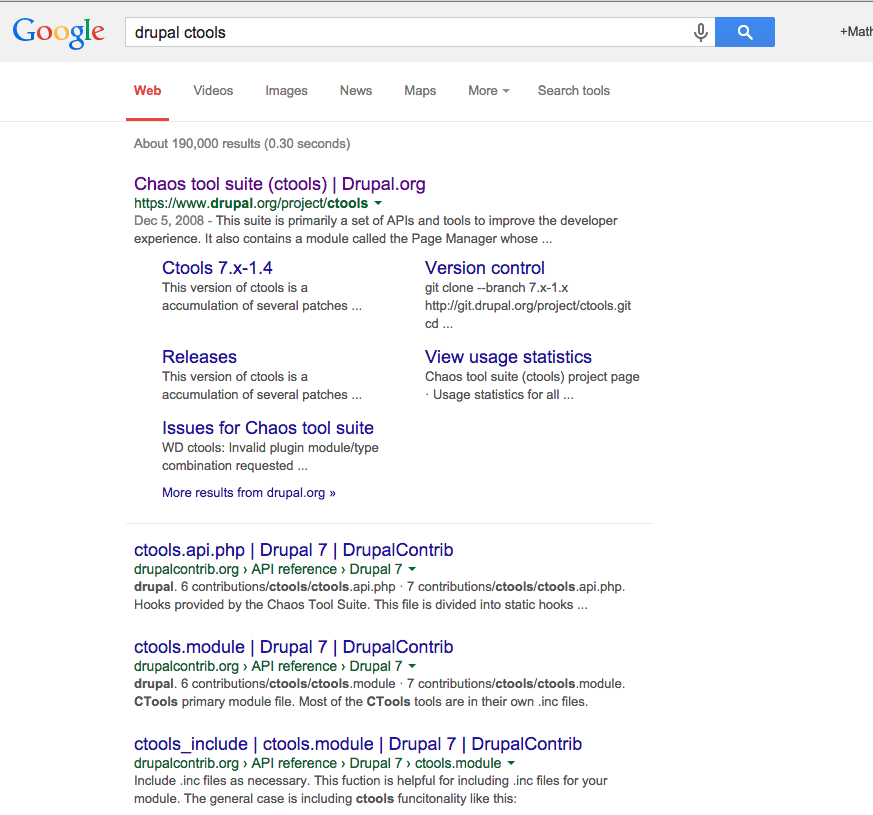The width and height of the screenshot is (873, 815).
Task: Click 'Hooks provided by the Chaos Tool Suite' snippet
Action: [x=251, y=605]
